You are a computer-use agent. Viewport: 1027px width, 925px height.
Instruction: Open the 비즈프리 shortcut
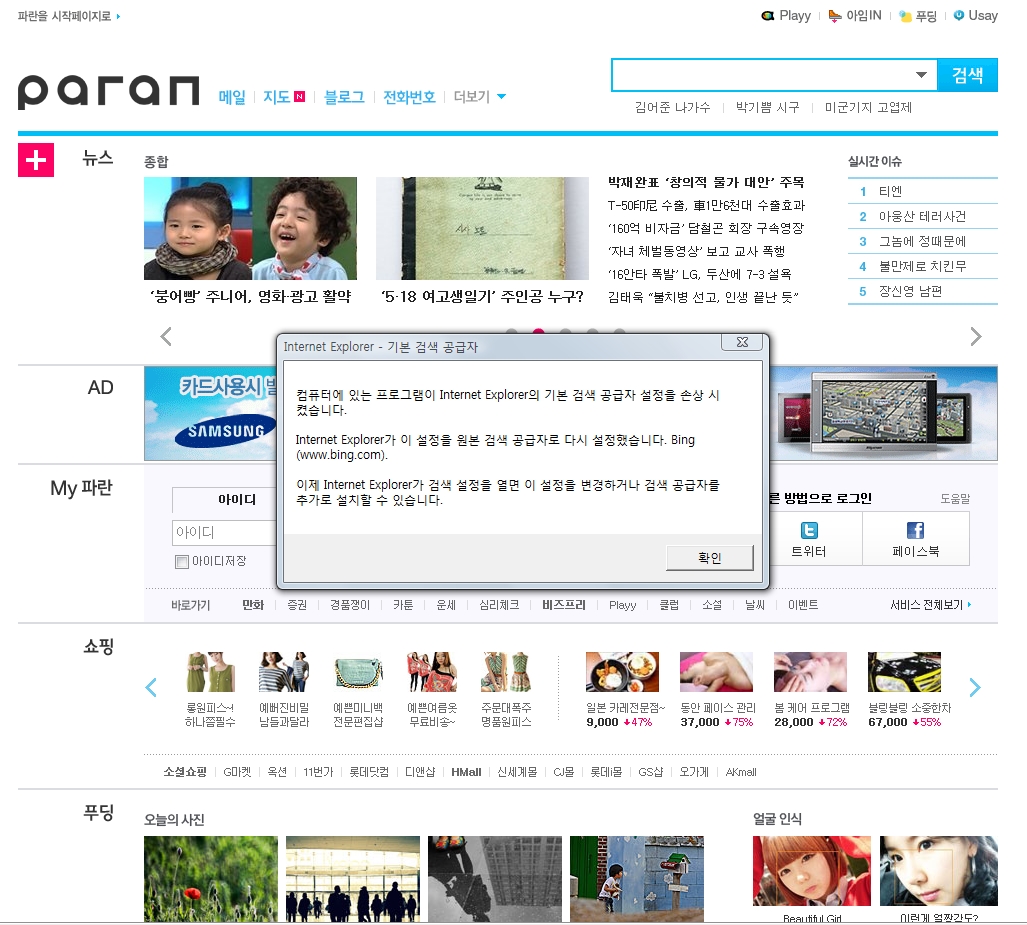(564, 605)
